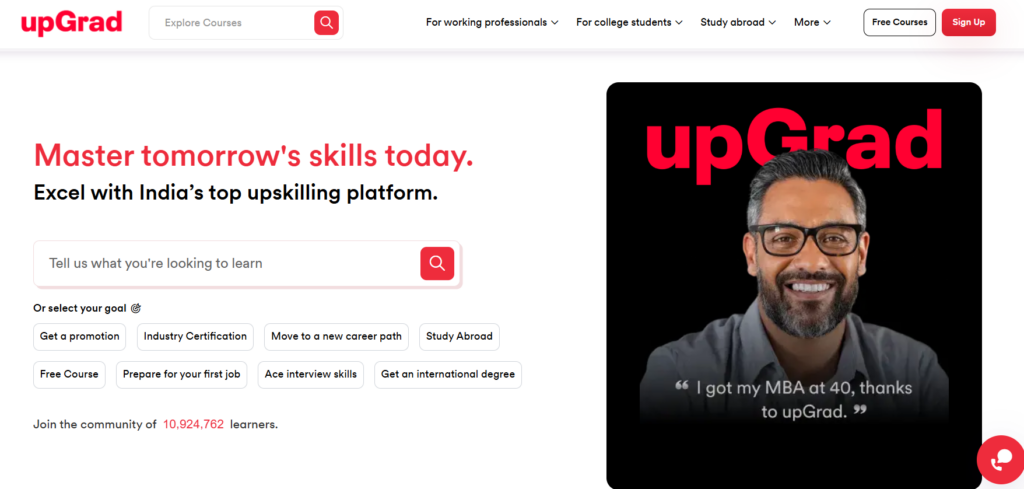Click the upGrad logo in the header
1024x489 pixels.
[x=71, y=23]
